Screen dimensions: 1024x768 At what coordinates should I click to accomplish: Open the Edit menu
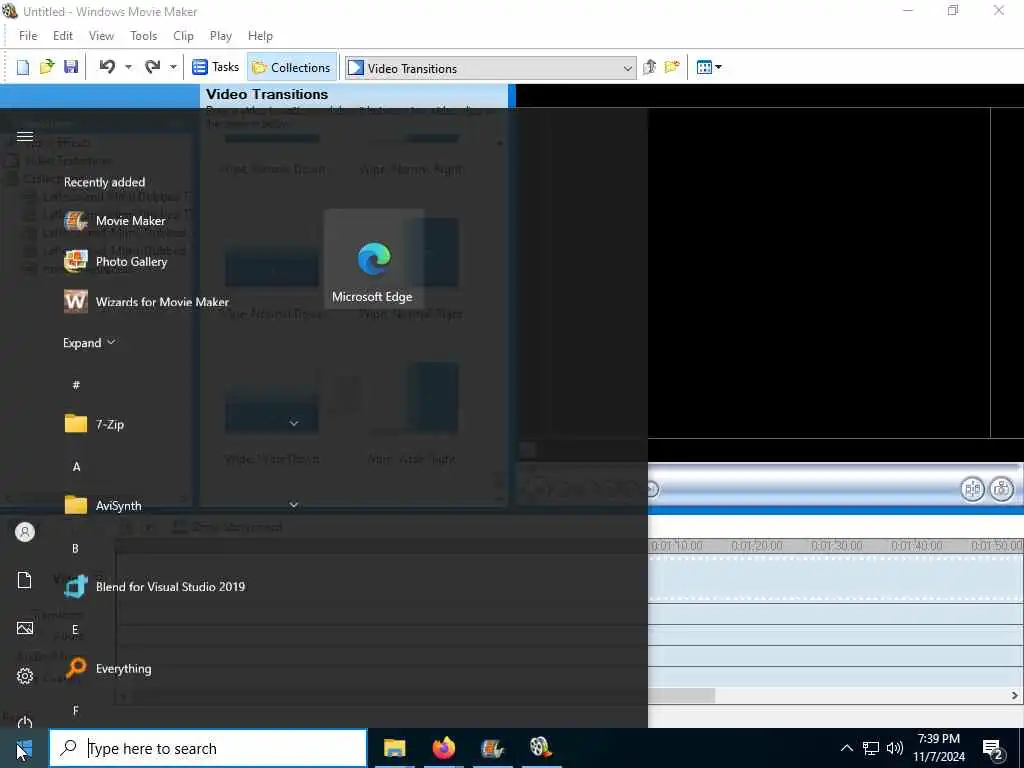coord(63,36)
